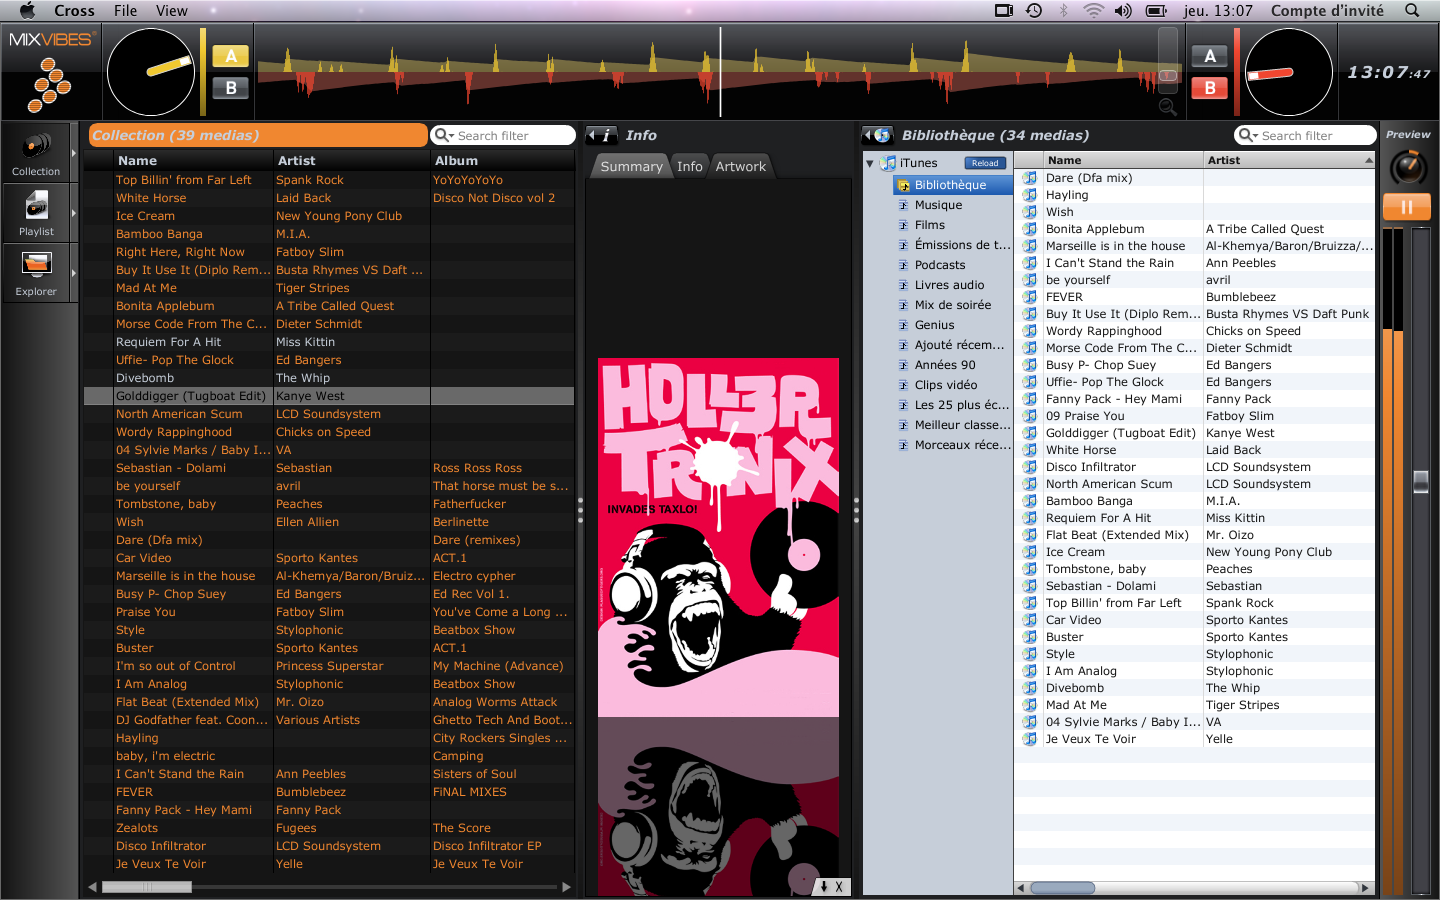Select deck A on the left player

coord(231,57)
